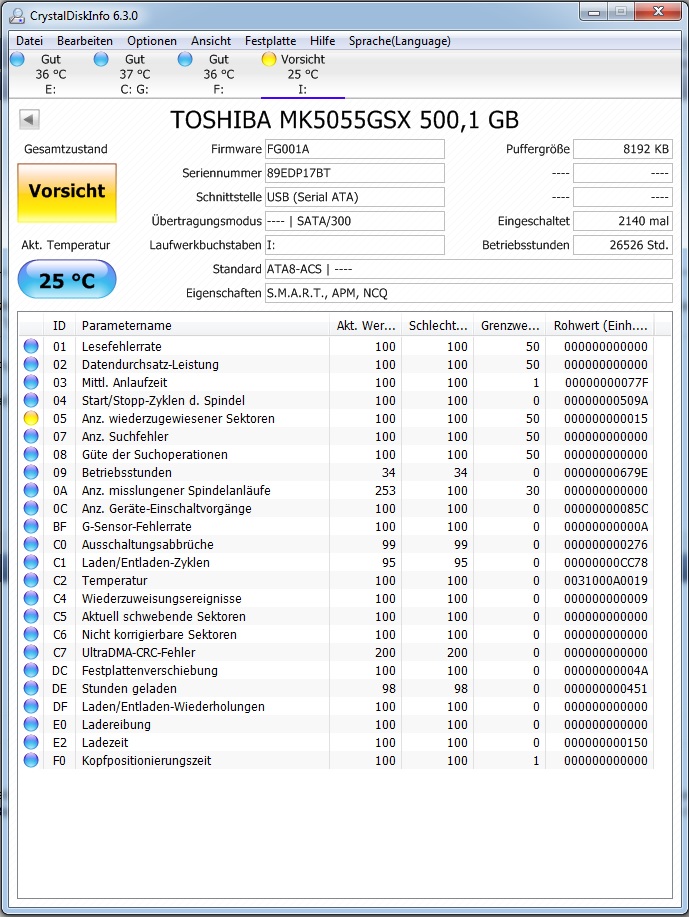Click the yellow Vorsicht health status button

(67, 193)
